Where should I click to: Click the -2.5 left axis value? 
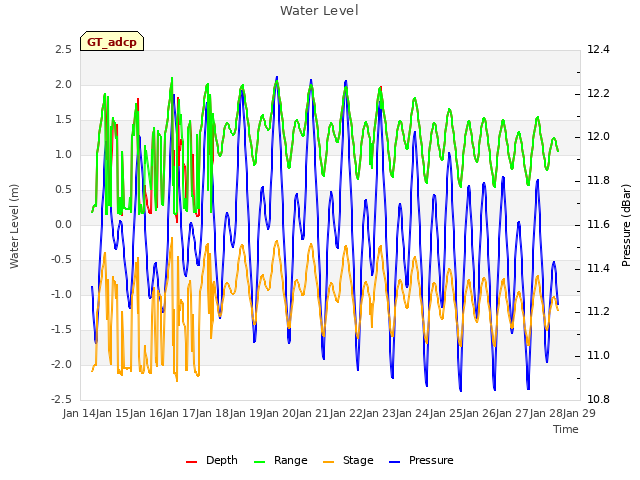click(61, 399)
